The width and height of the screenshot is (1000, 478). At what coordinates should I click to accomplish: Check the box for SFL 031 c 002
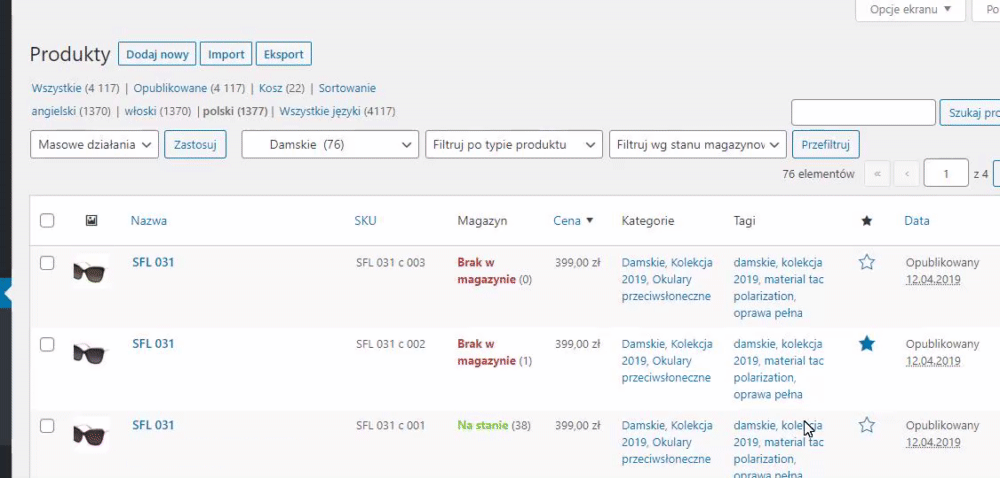click(x=47, y=344)
